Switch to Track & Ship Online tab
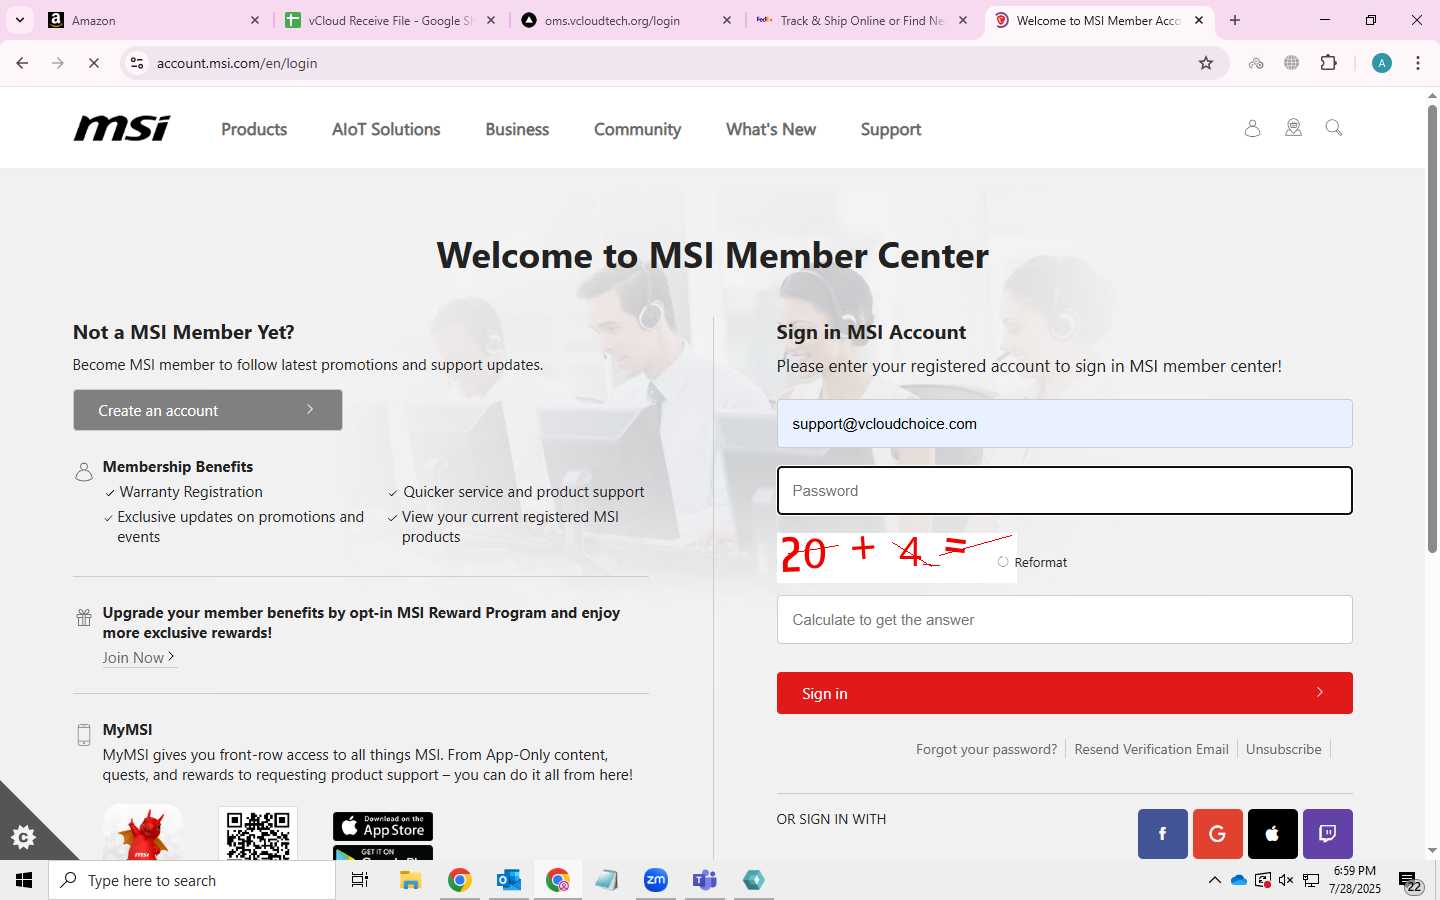The image size is (1440, 900). point(862,20)
